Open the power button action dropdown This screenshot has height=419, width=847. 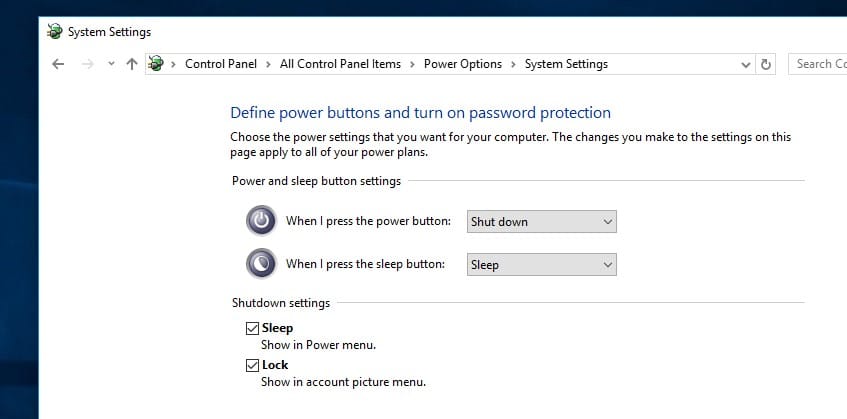click(541, 221)
